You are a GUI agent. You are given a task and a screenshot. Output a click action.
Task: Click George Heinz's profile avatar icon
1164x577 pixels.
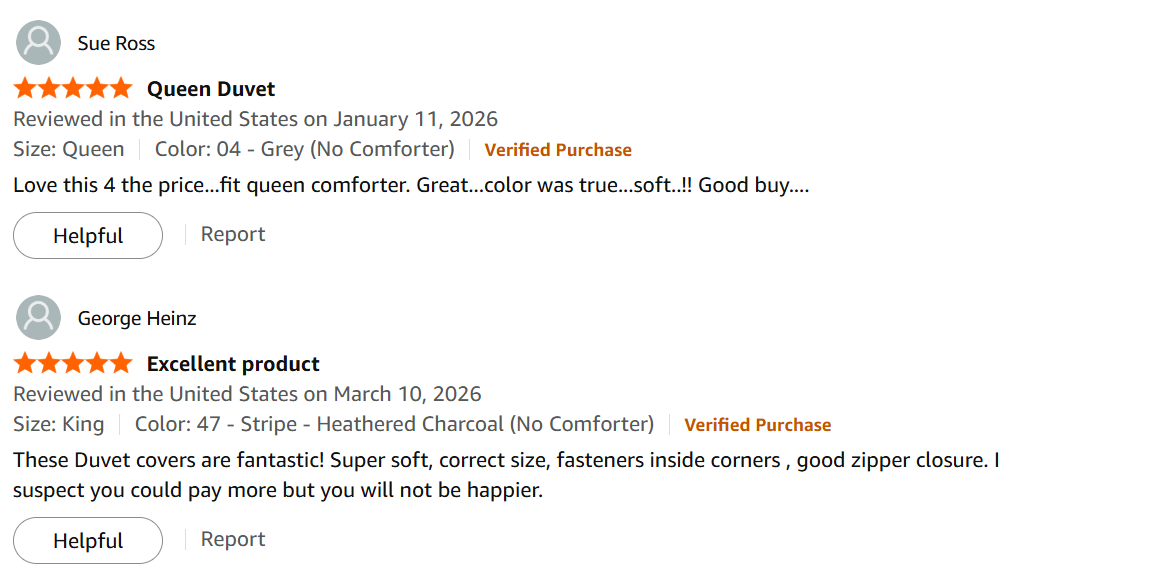(x=39, y=318)
